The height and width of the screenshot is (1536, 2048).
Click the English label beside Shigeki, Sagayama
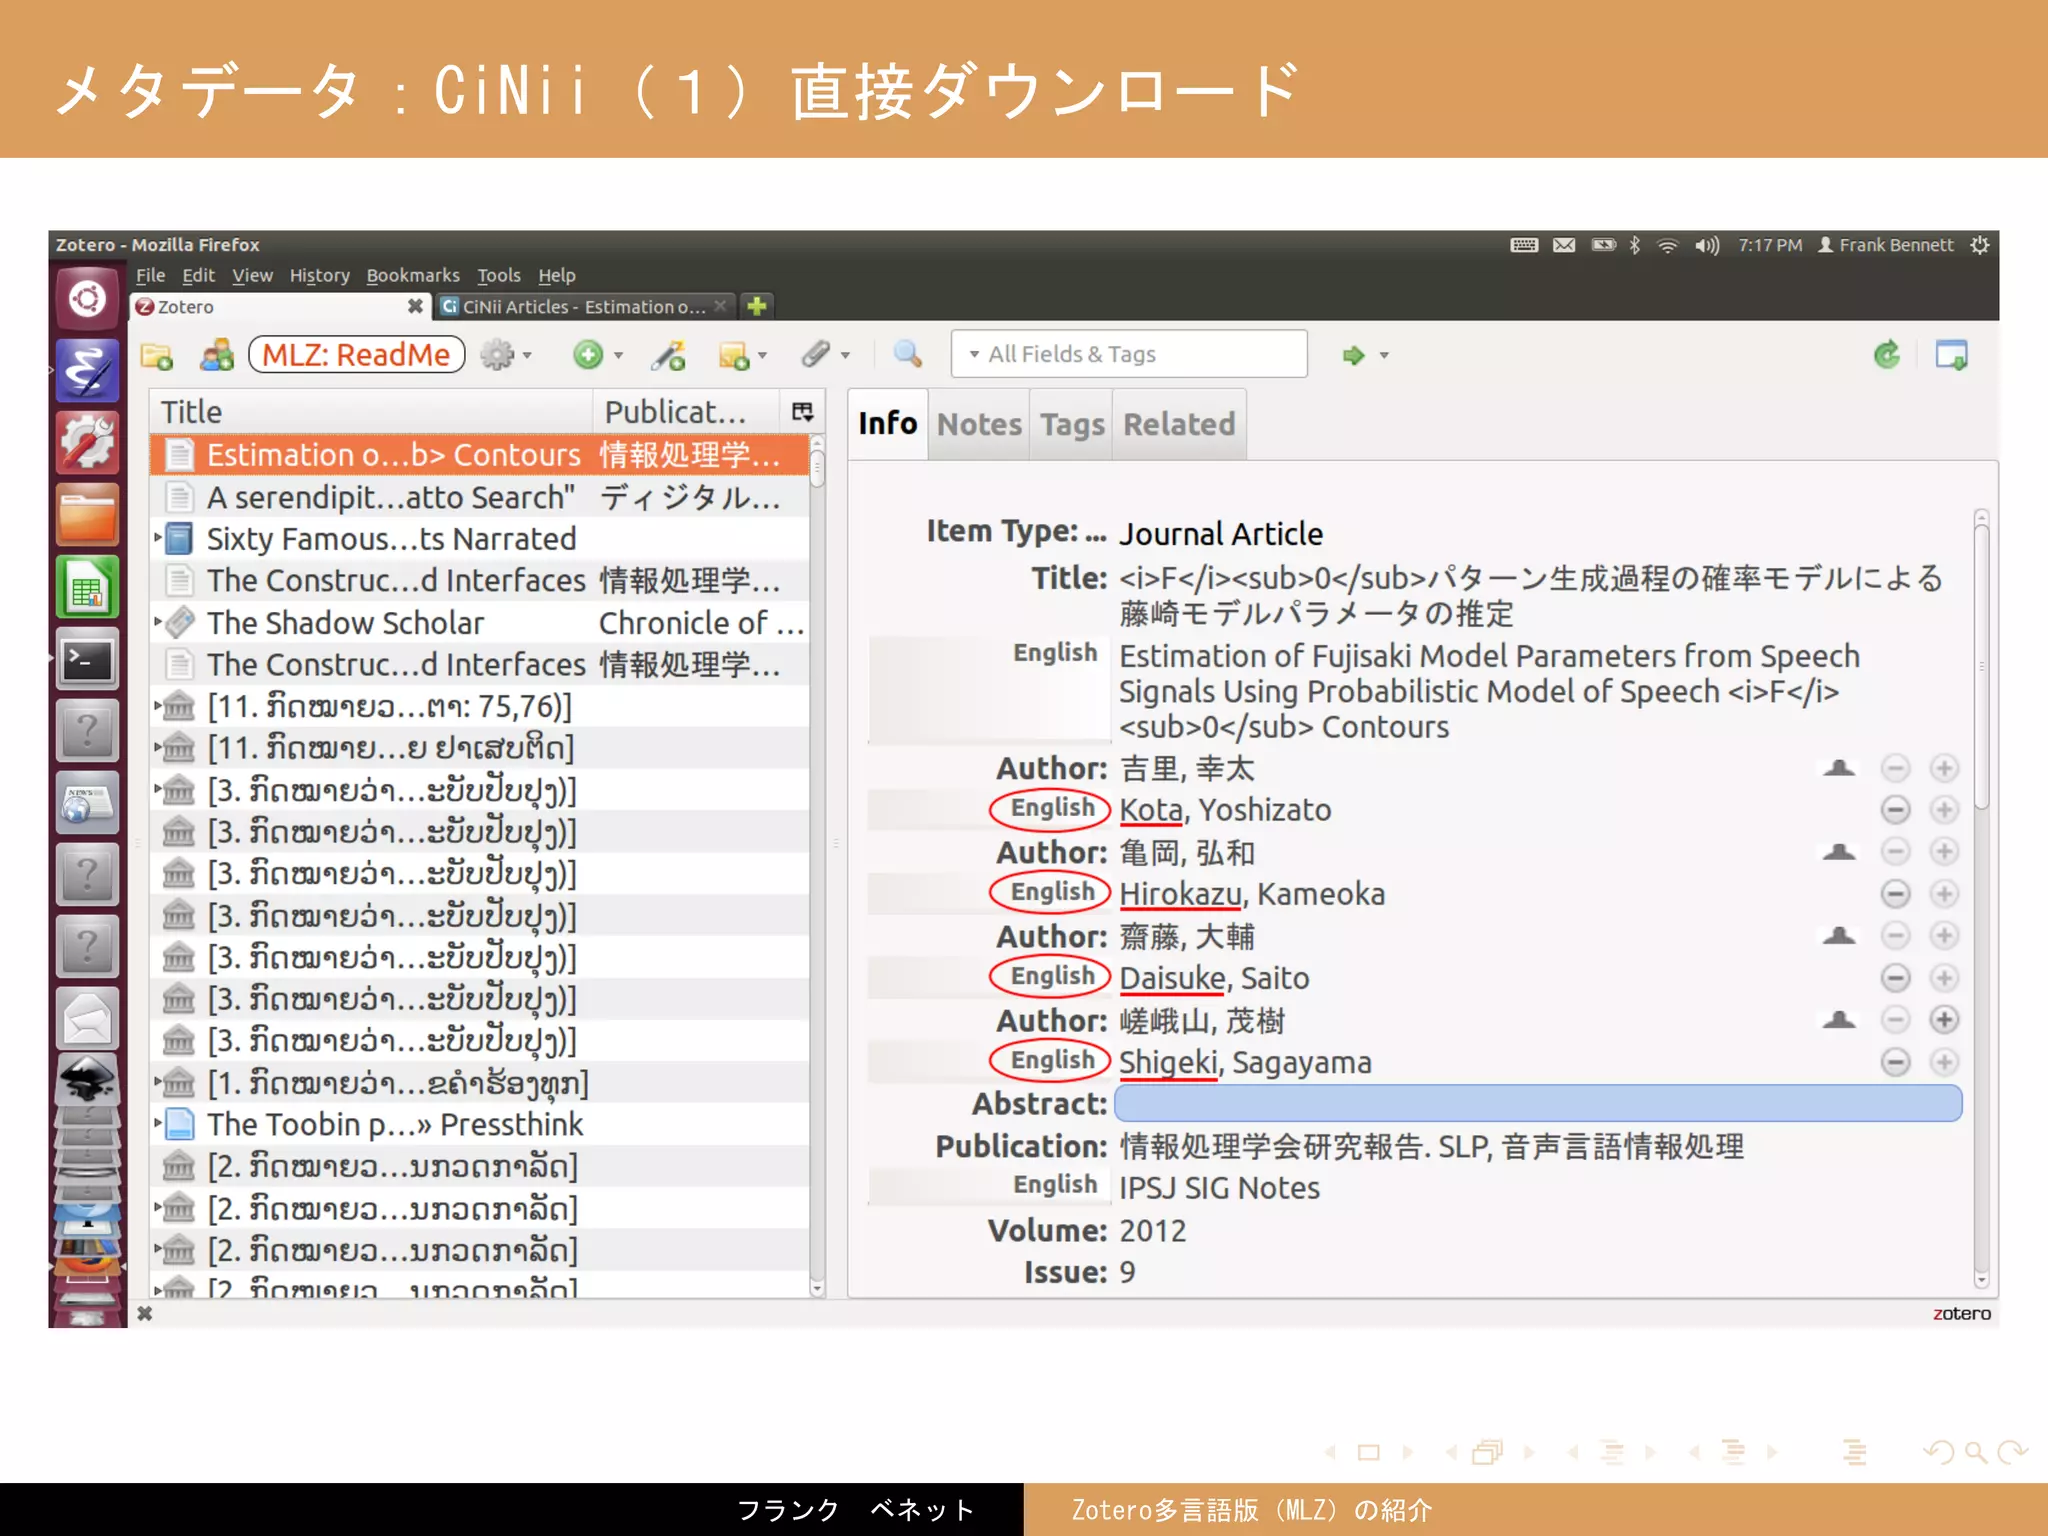pos(1050,1060)
